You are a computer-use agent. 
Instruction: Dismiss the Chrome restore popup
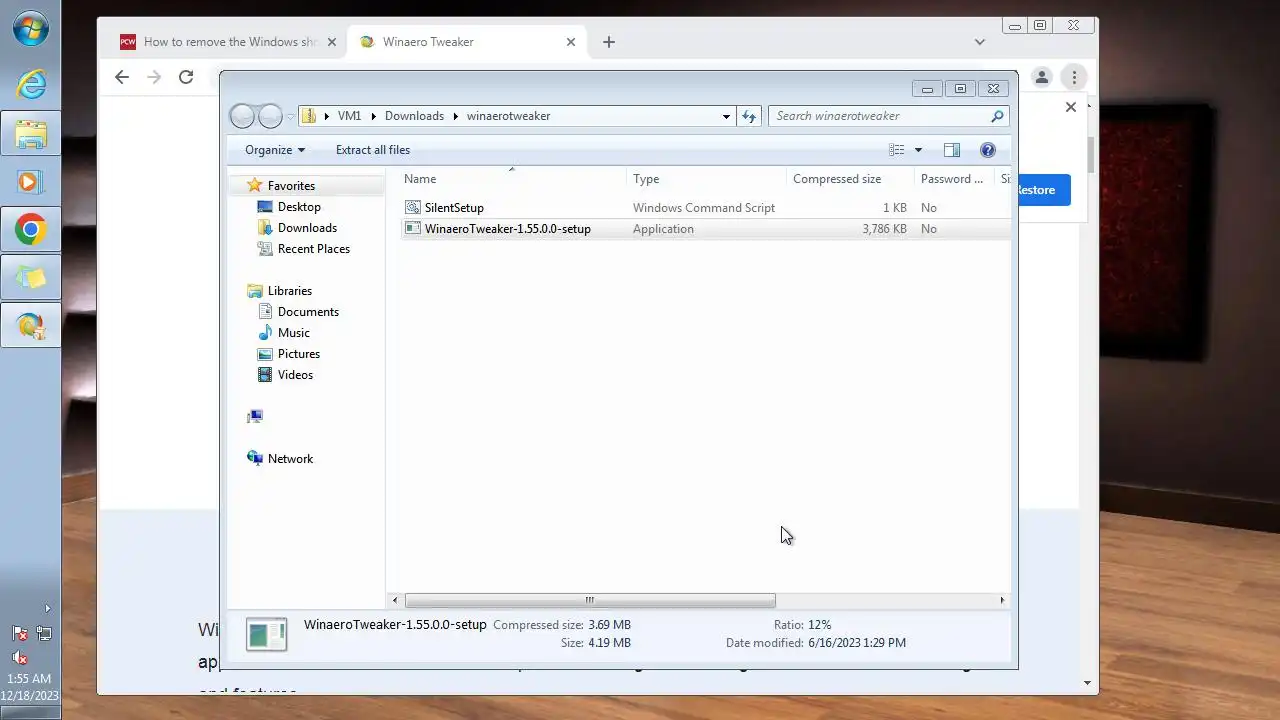(x=1070, y=107)
